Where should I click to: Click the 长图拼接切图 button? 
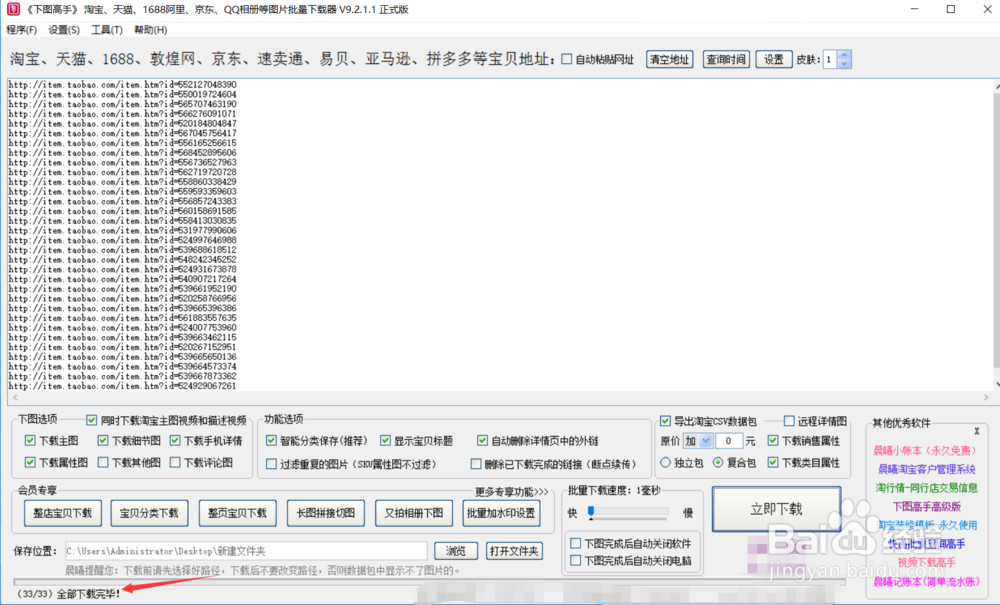pos(325,513)
